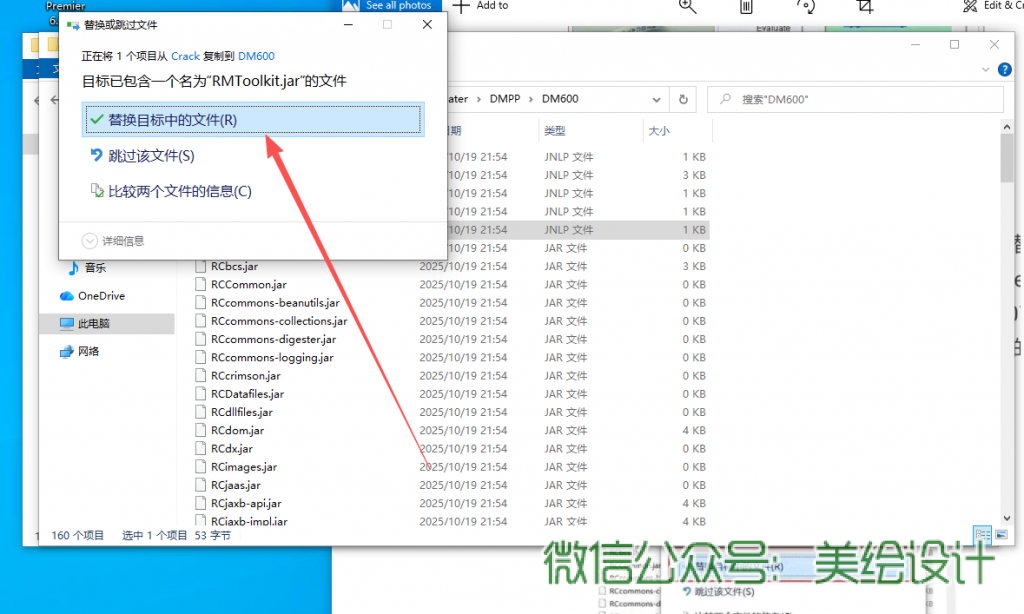Open the DM600 destination link in dialog
This screenshot has height=614, width=1024.
[x=256, y=56]
